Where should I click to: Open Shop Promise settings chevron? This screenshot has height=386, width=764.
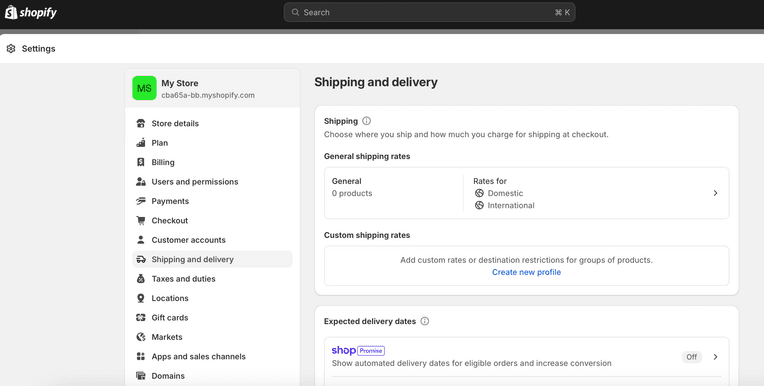point(715,357)
